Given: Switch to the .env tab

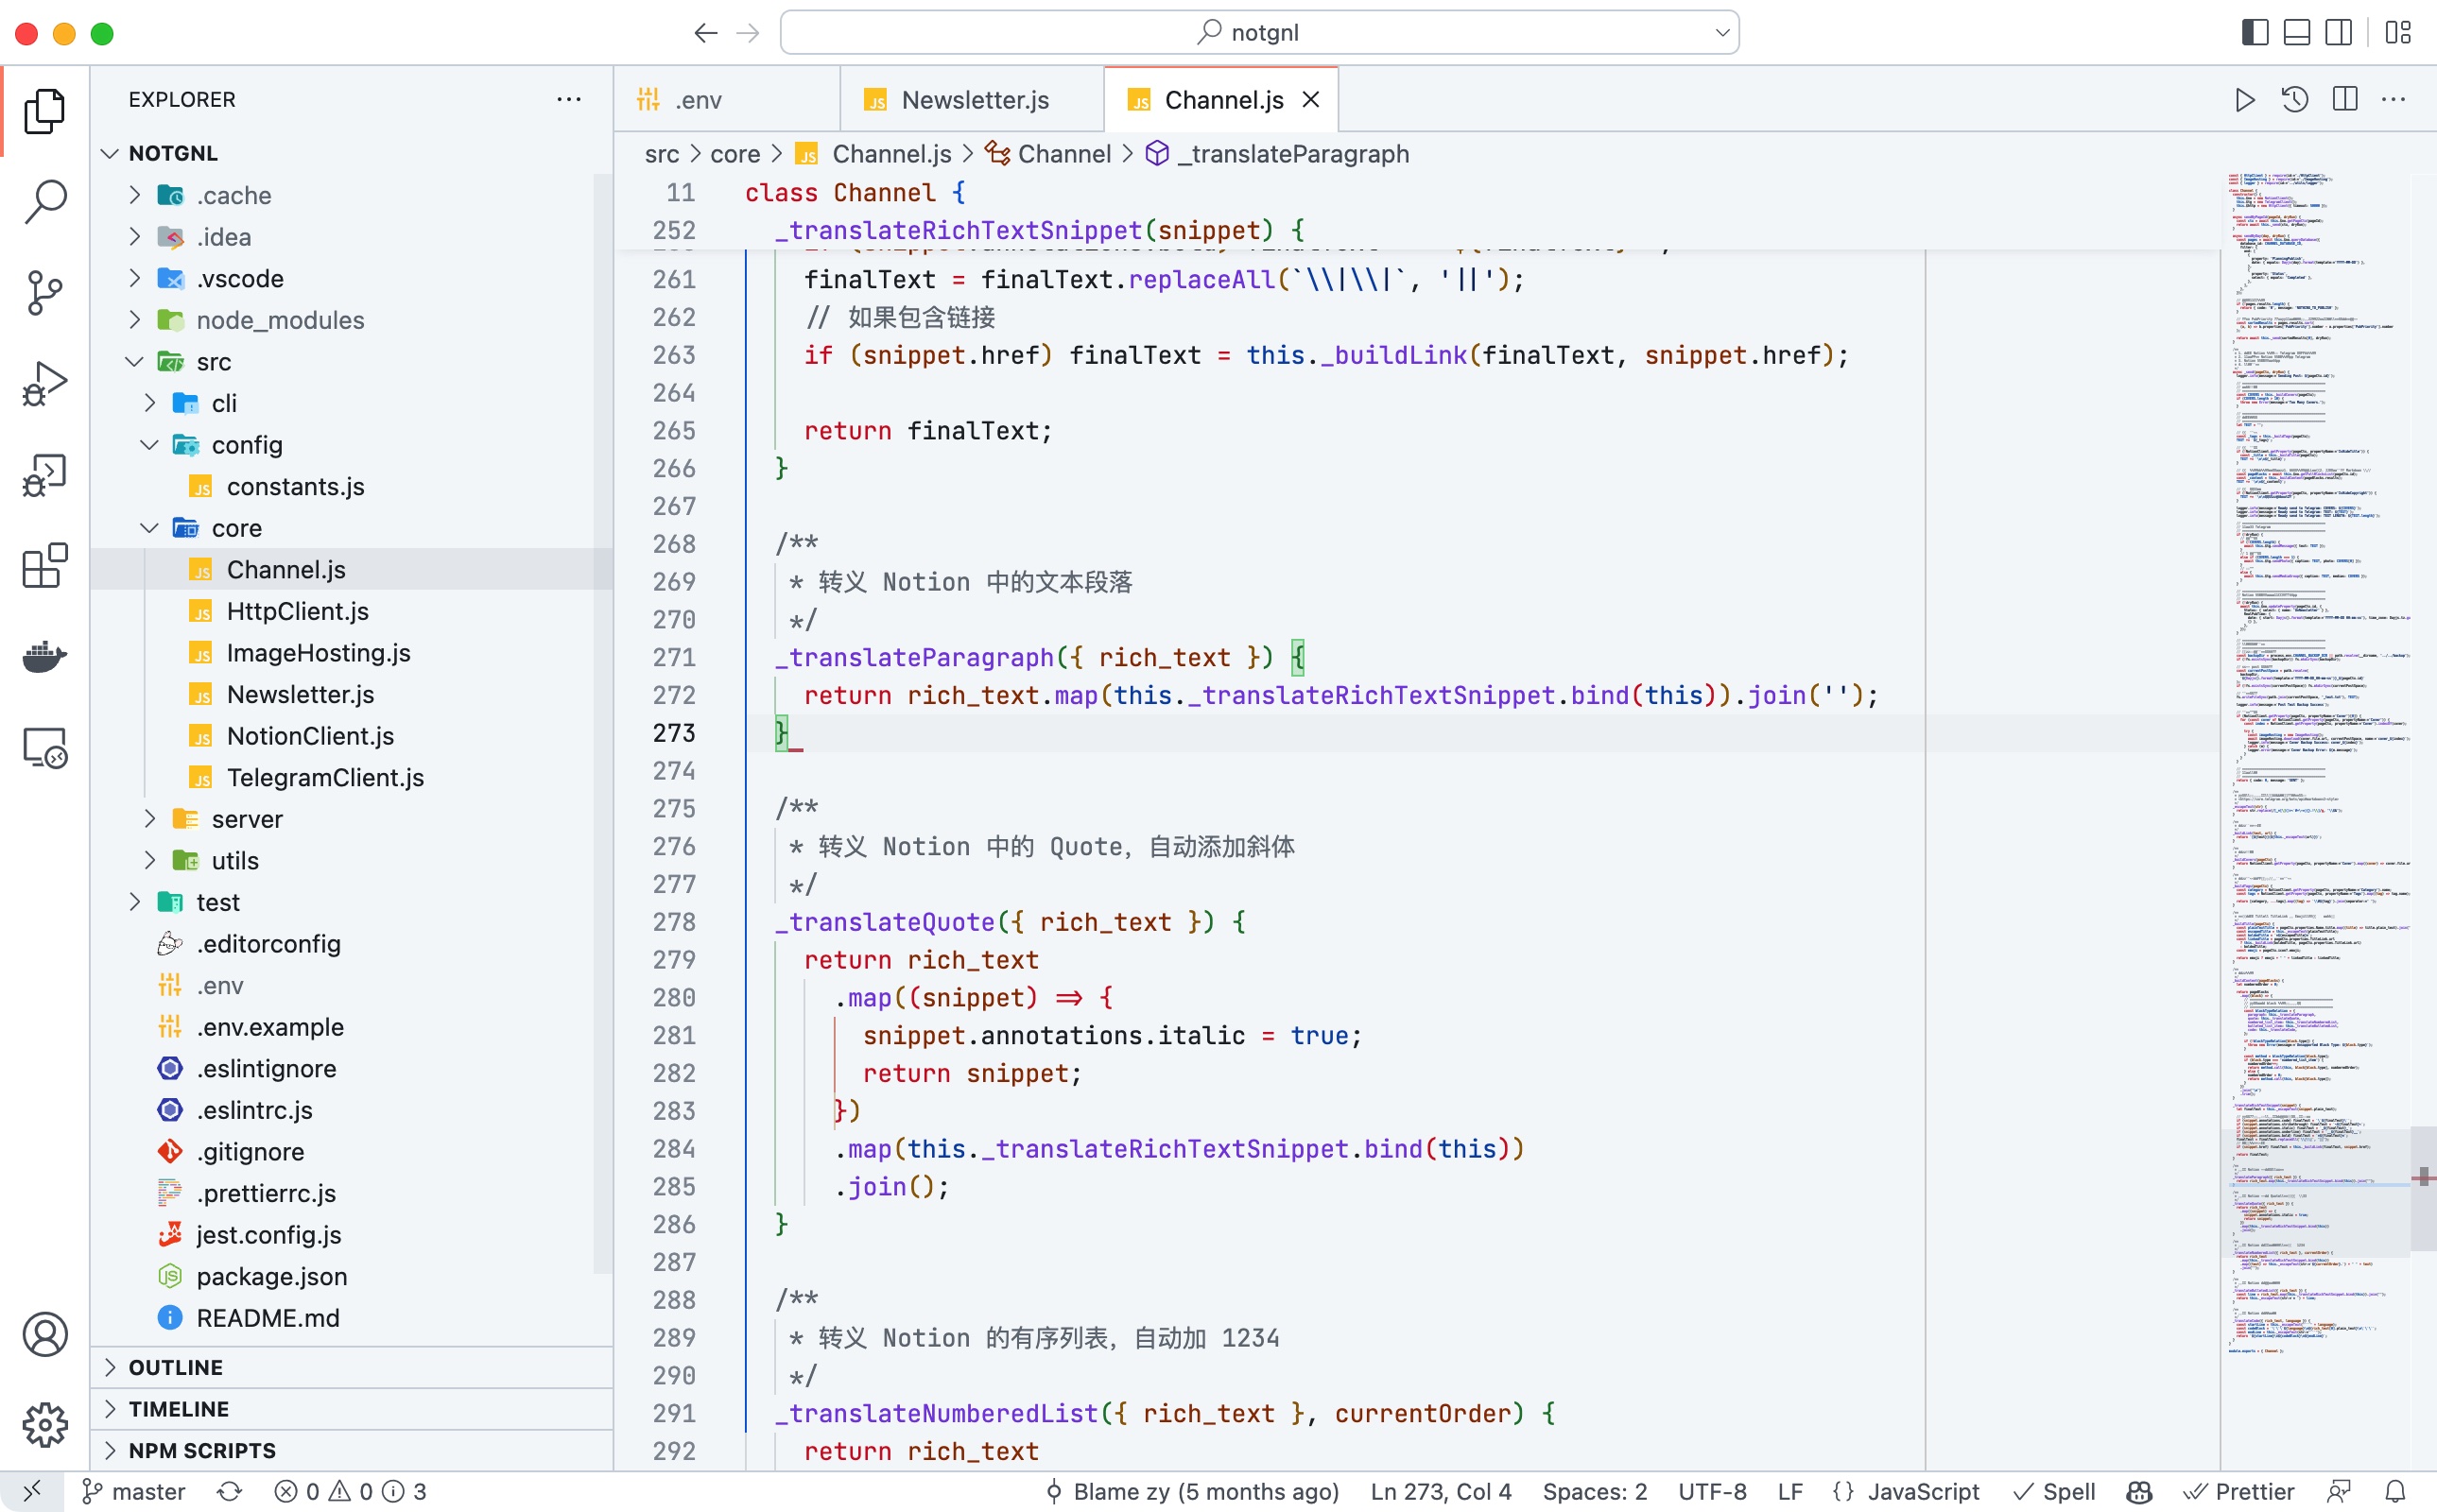Looking at the screenshot, I should tap(727, 100).
